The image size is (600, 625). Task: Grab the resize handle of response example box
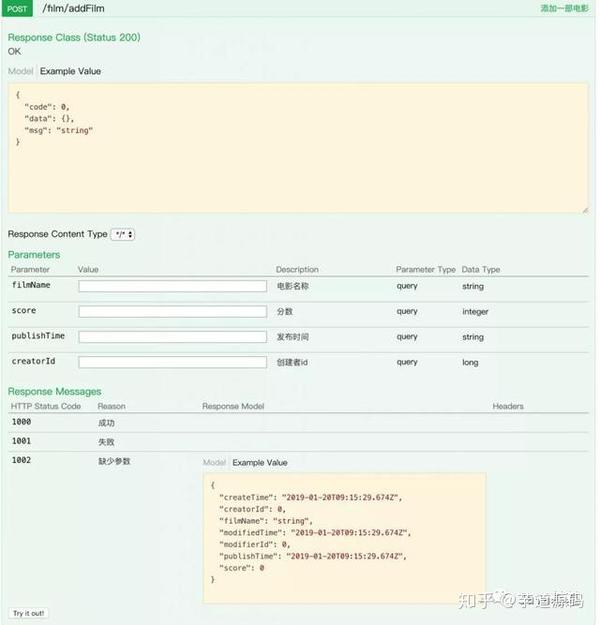click(585, 210)
